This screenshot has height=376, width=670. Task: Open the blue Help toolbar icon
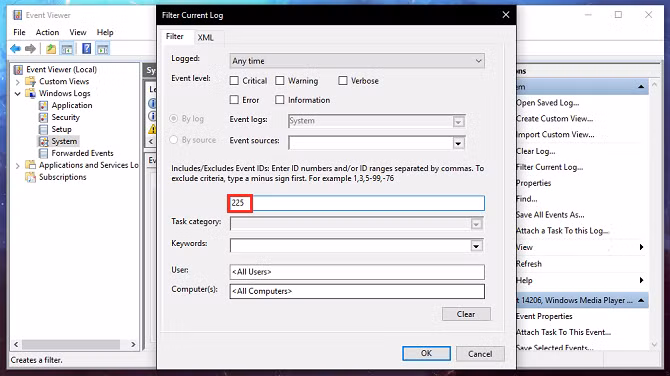pyautogui.click(x=86, y=49)
